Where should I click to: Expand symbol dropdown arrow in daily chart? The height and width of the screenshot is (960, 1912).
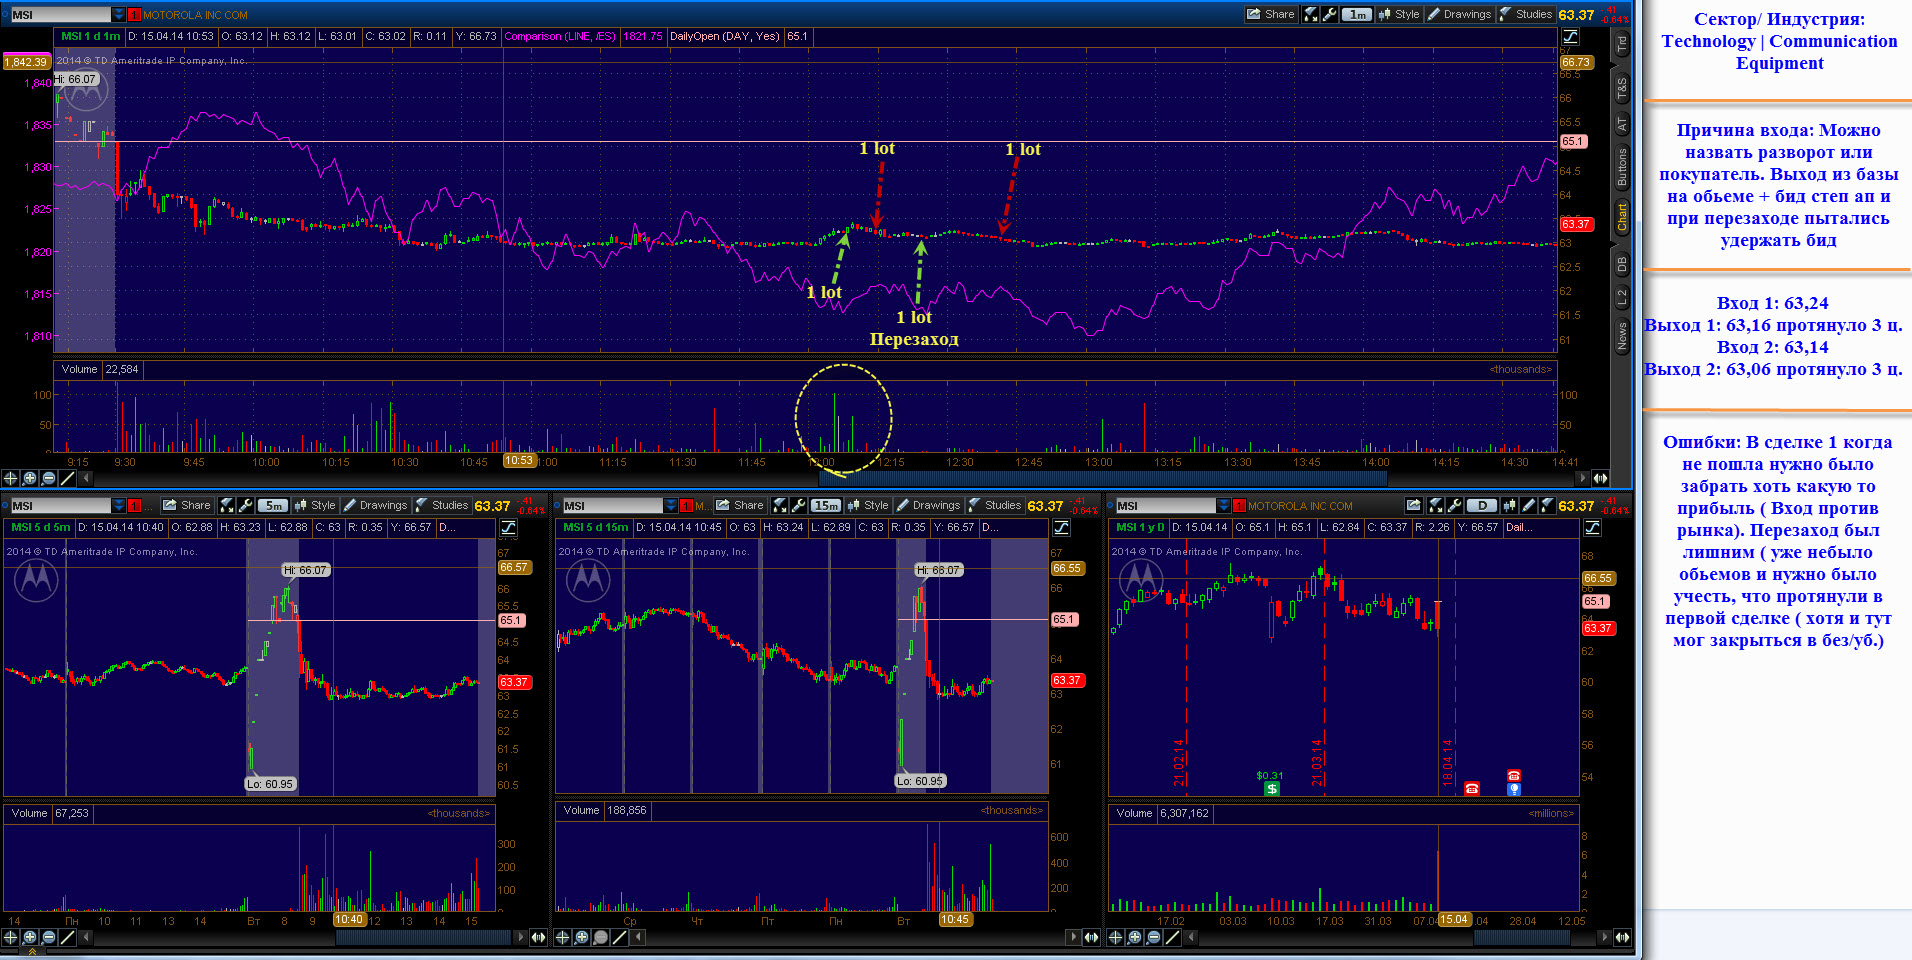(x=1223, y=506)
